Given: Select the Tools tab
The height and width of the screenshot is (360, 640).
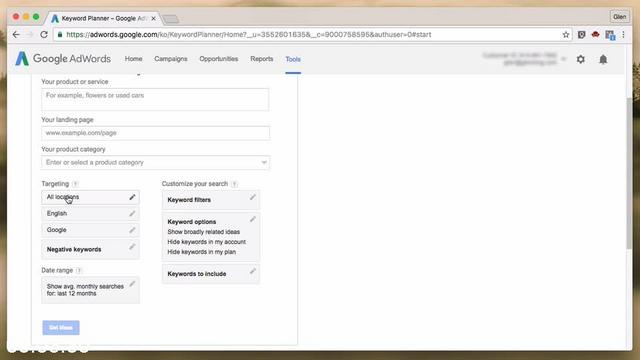Looking at the screenshot, I should [293, 59].
